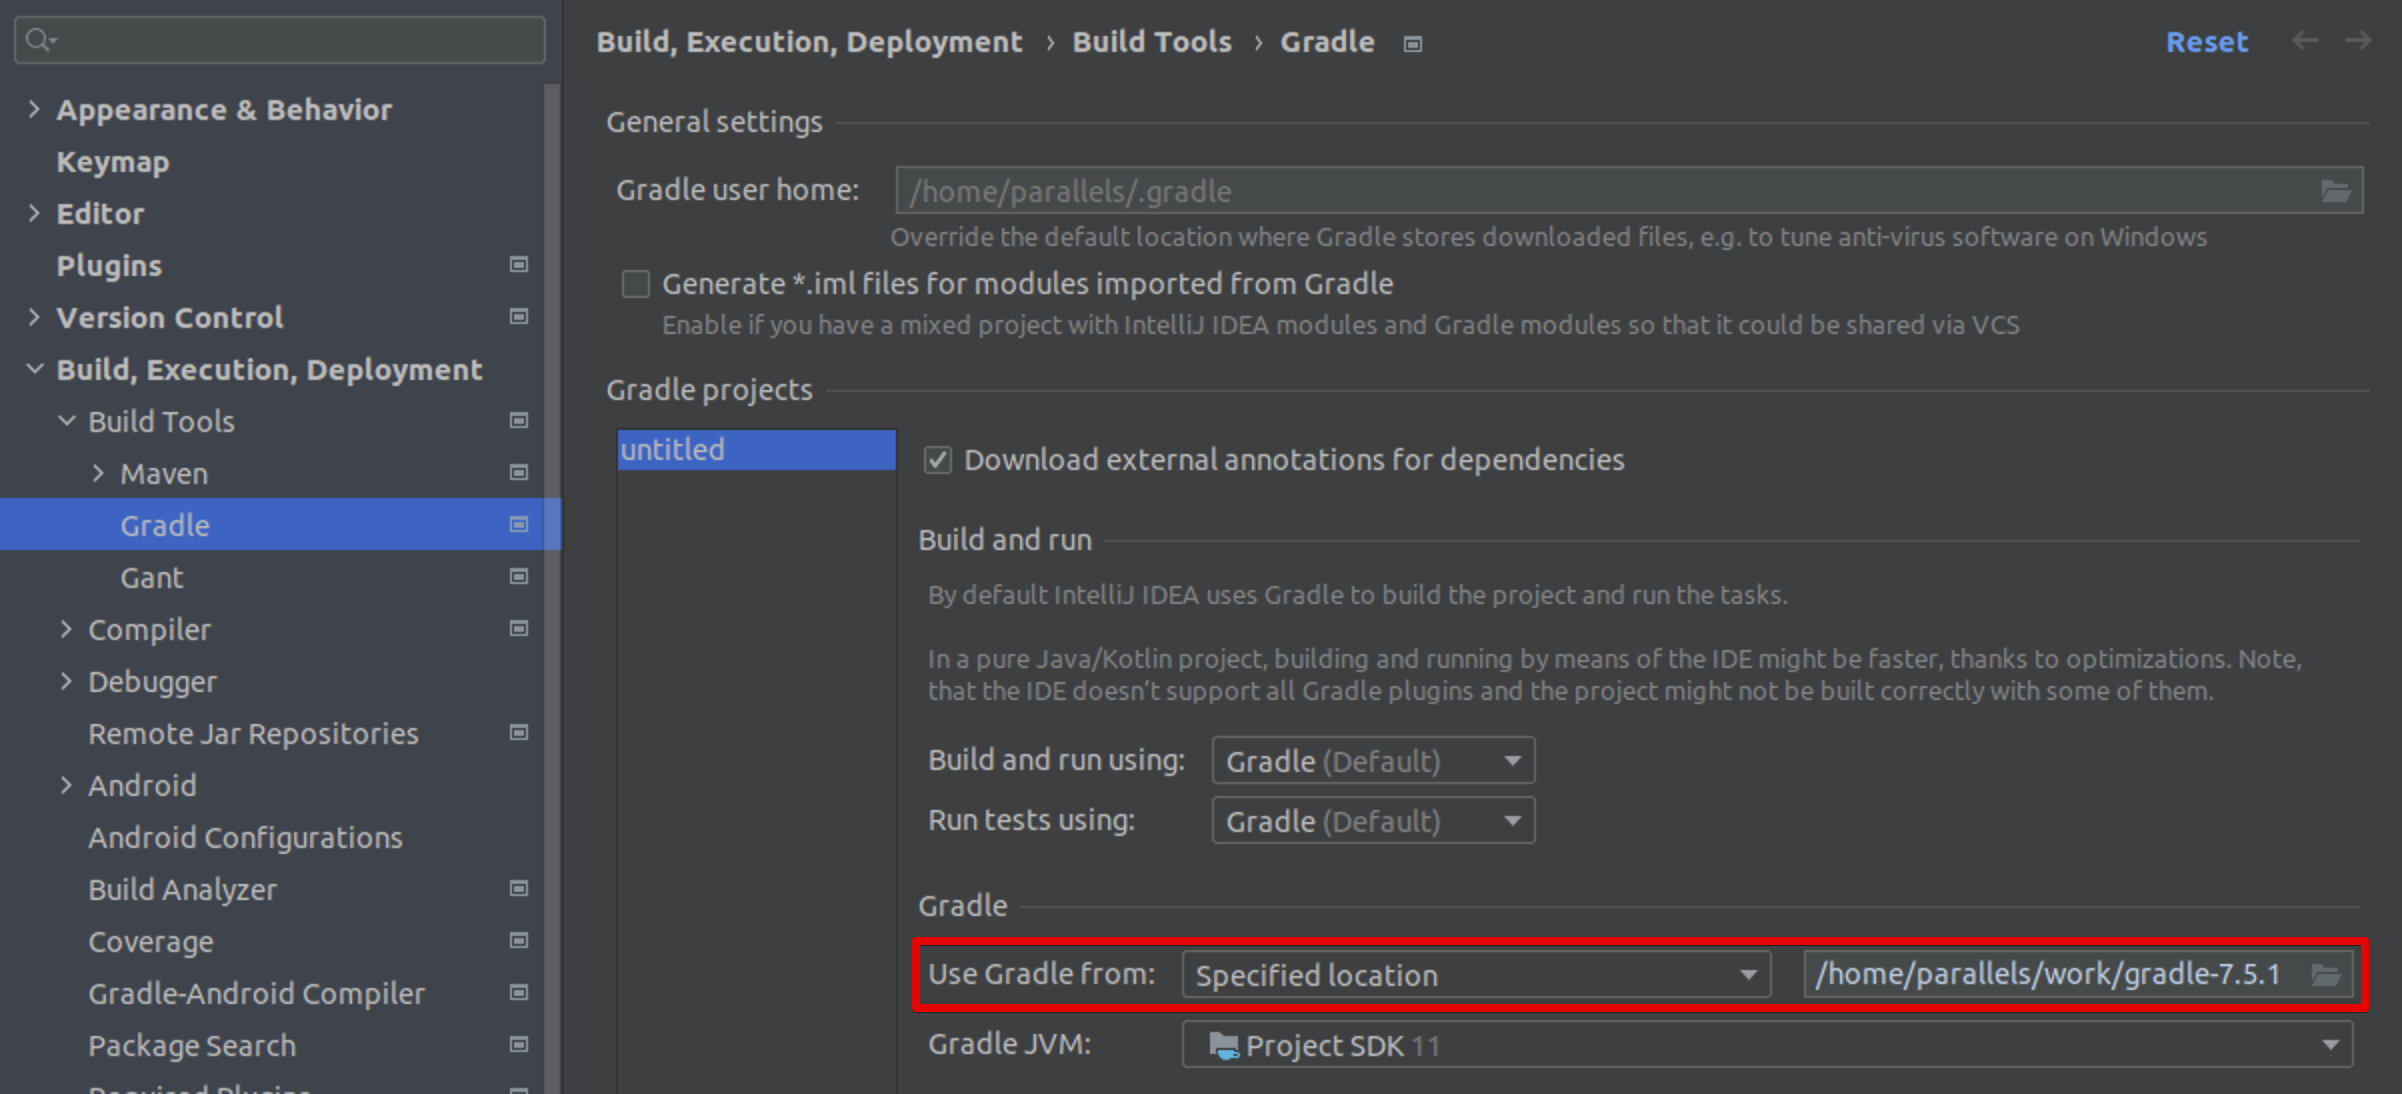
Task: Browse folder for Gradle specified location path
Action: click(2326, 975)
